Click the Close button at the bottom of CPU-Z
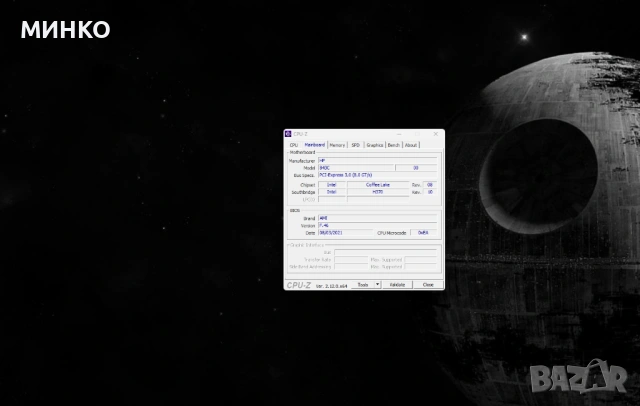The height and width of the screenshot is (406, 640). click(428, 285)
